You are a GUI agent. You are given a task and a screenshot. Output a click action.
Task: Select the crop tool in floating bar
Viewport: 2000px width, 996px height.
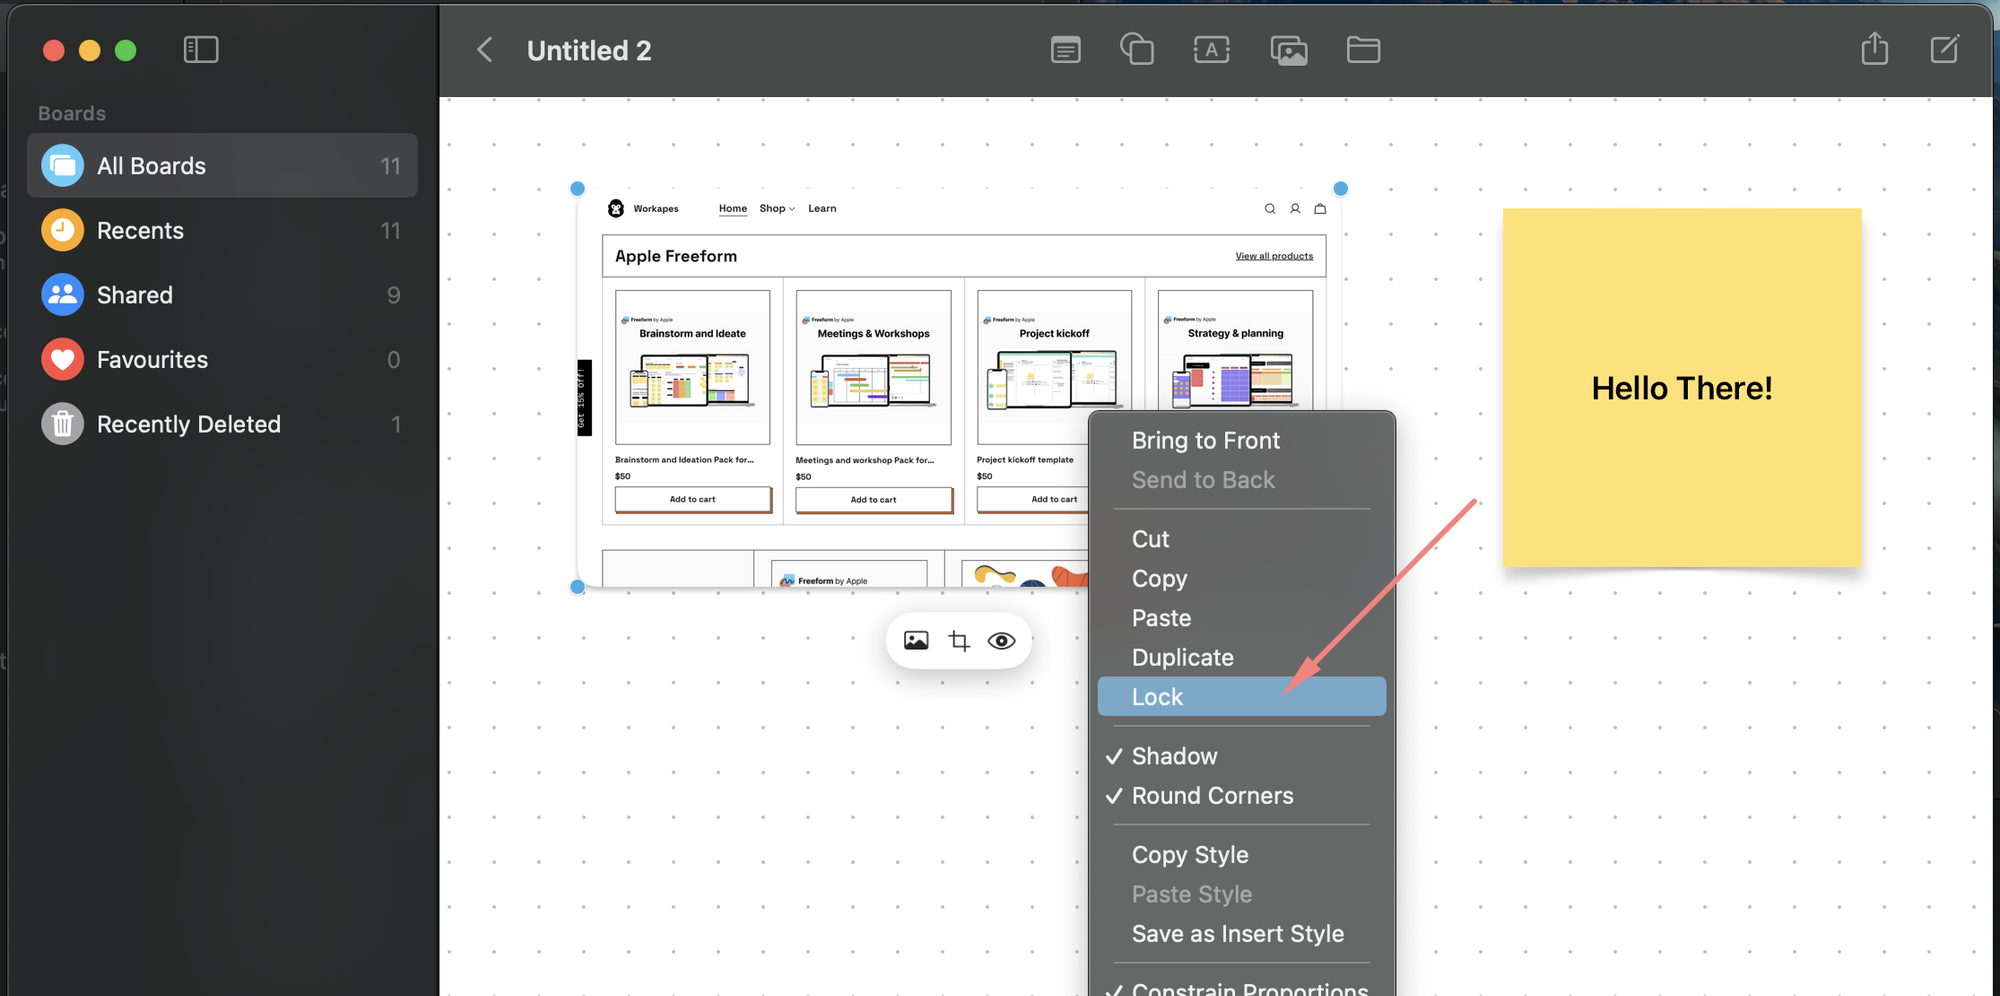pyautogui.click(x=959, y=641)
